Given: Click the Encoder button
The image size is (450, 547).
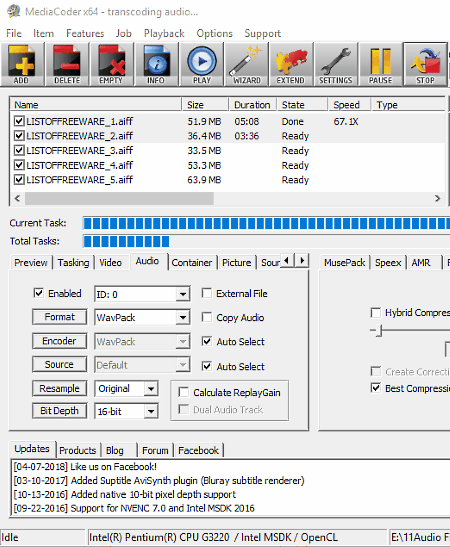Looking at the screenshot, I should coord(60,341).
